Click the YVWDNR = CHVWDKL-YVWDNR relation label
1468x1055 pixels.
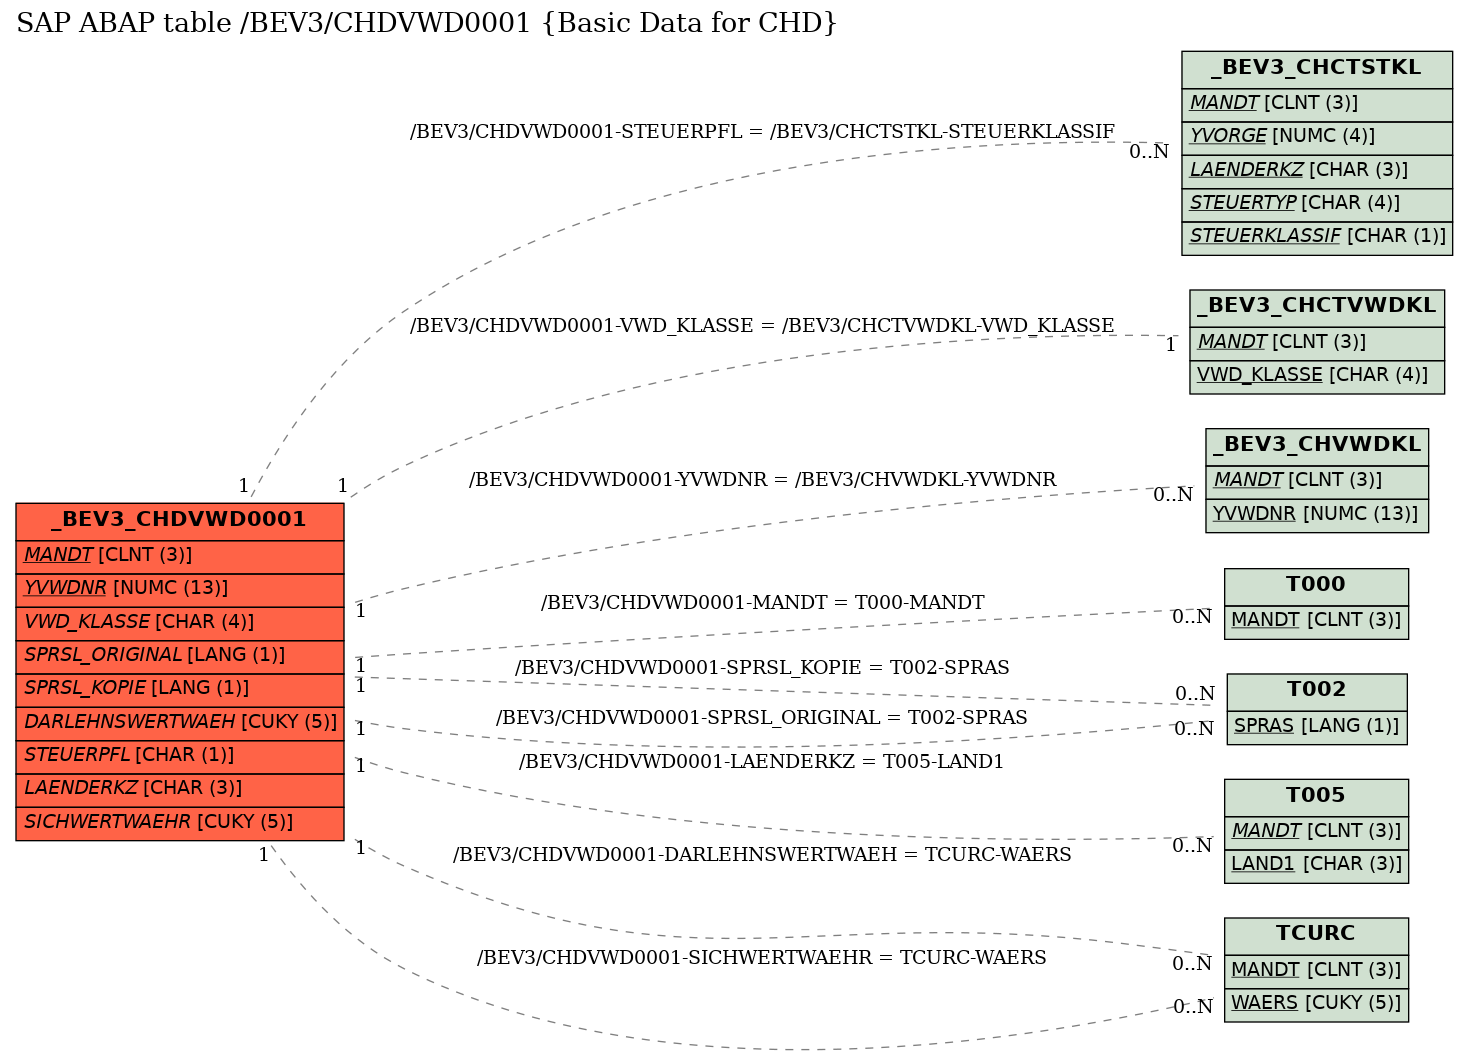click(x=762, y=480)
